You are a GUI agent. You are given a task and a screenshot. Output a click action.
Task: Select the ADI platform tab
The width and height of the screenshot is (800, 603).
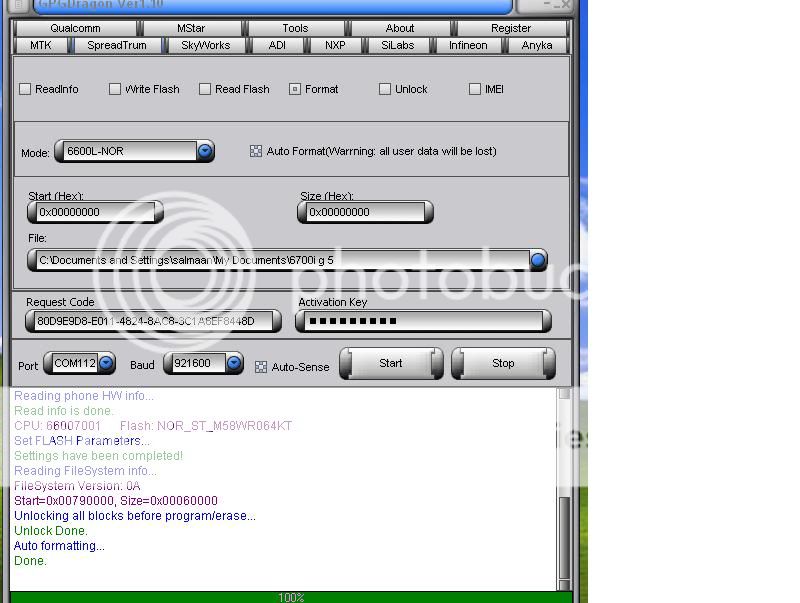click(x=277, y=45)
